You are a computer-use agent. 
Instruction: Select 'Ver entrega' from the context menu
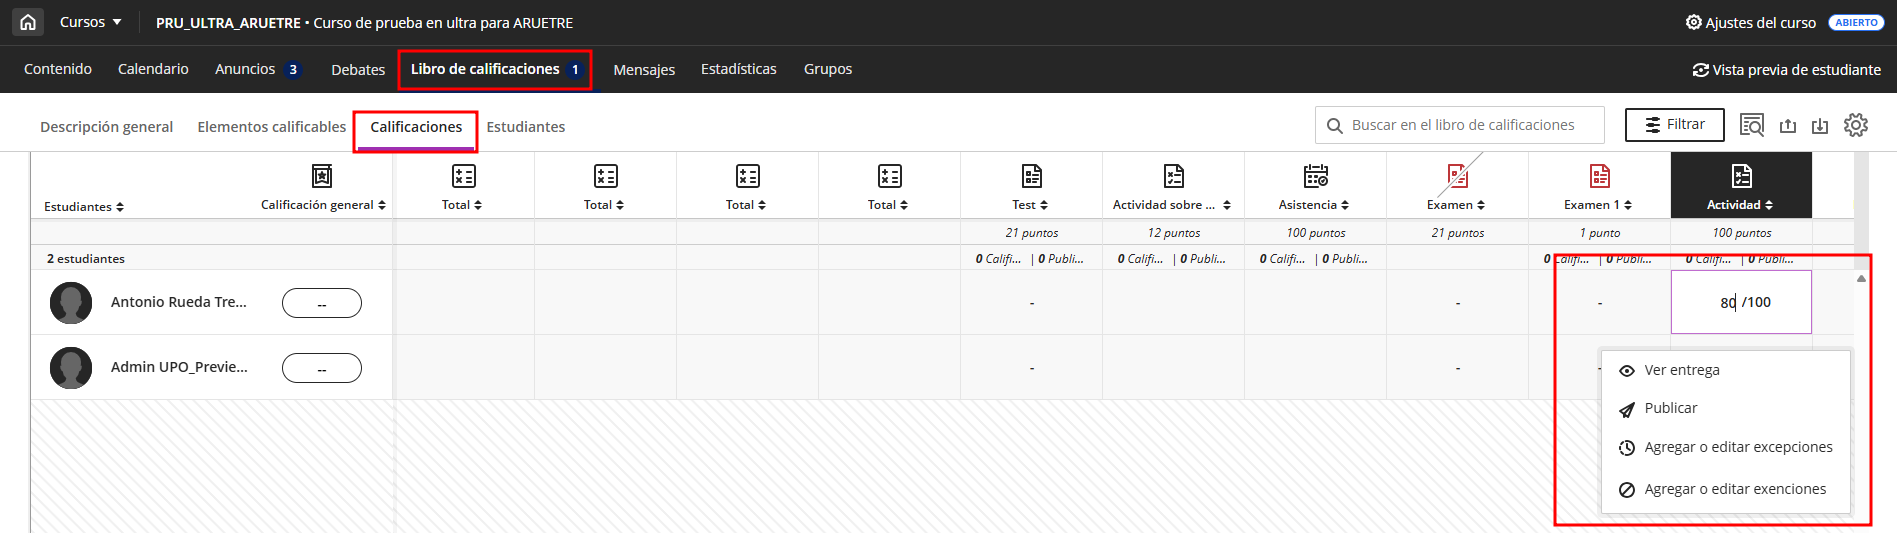[x=1682, y=370]
